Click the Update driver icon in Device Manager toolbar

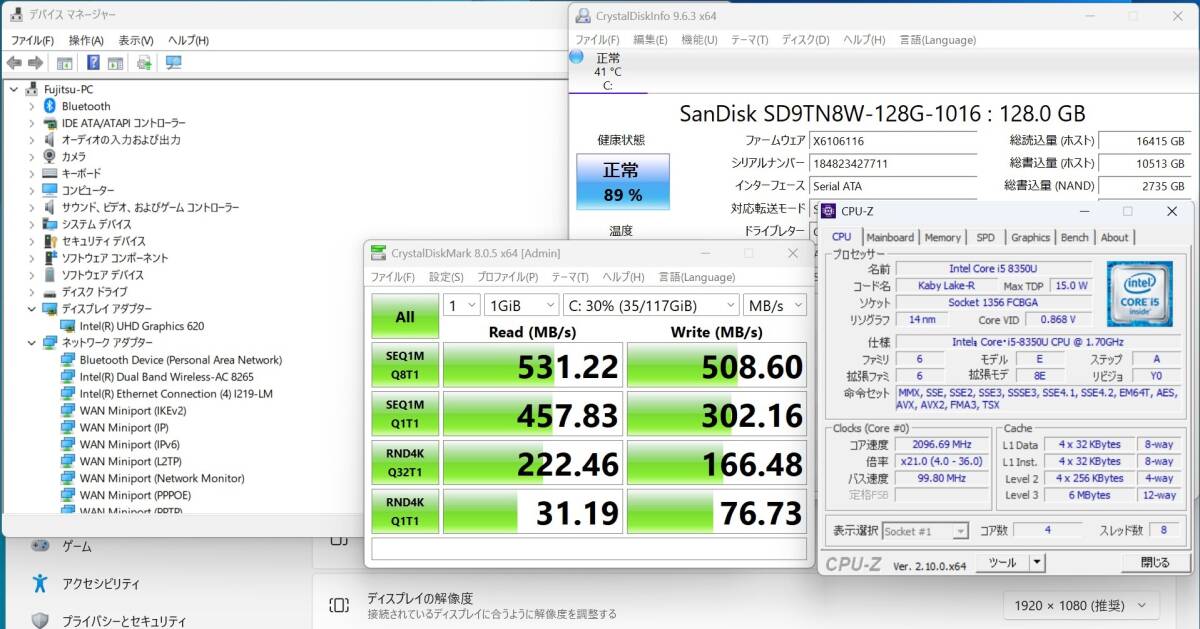pyautogui.click(x=114, y=62)
